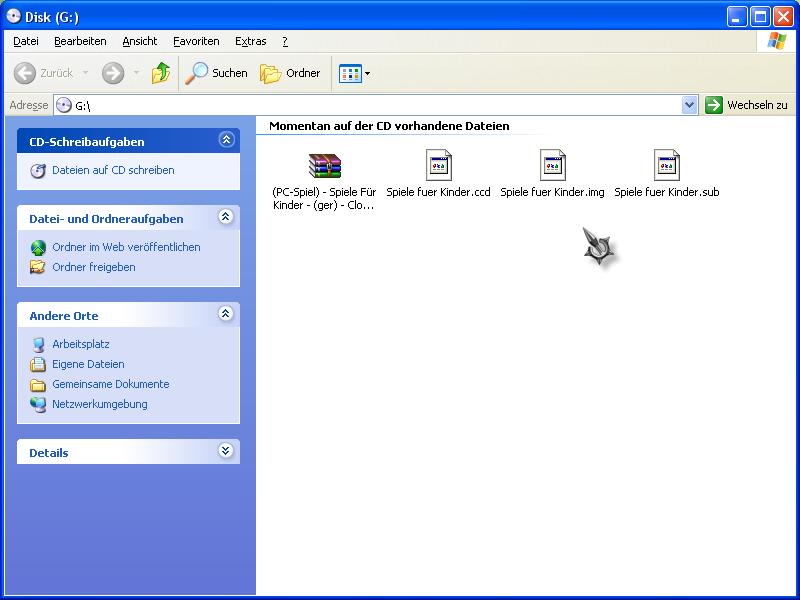Collapse the Andere Orte panel

coord(225,314)
